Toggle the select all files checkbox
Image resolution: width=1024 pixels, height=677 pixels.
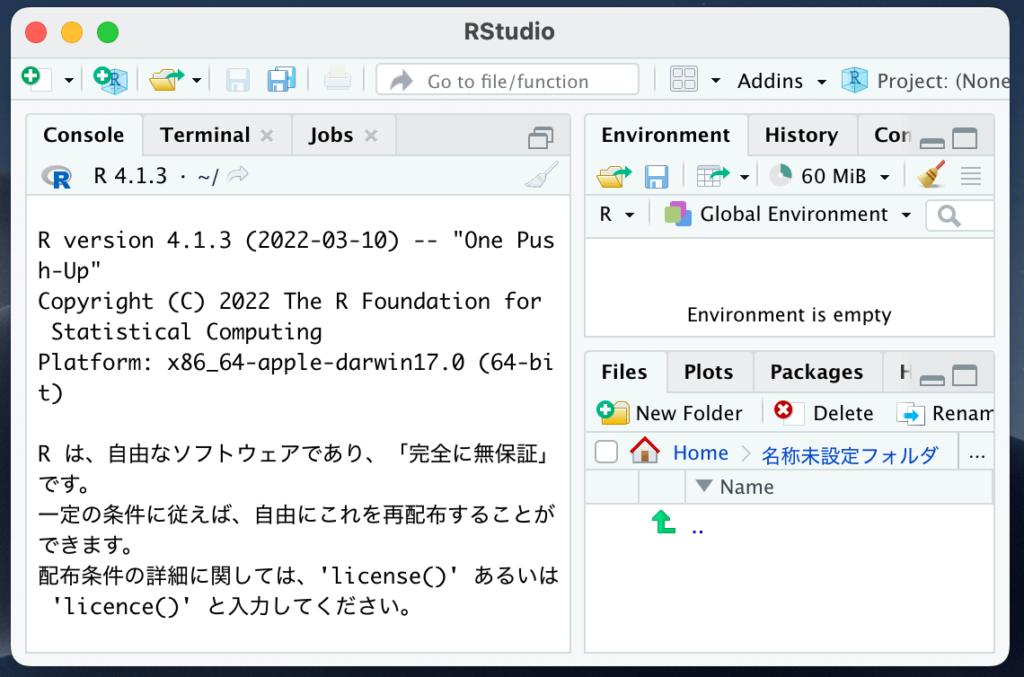click(606, 452)
